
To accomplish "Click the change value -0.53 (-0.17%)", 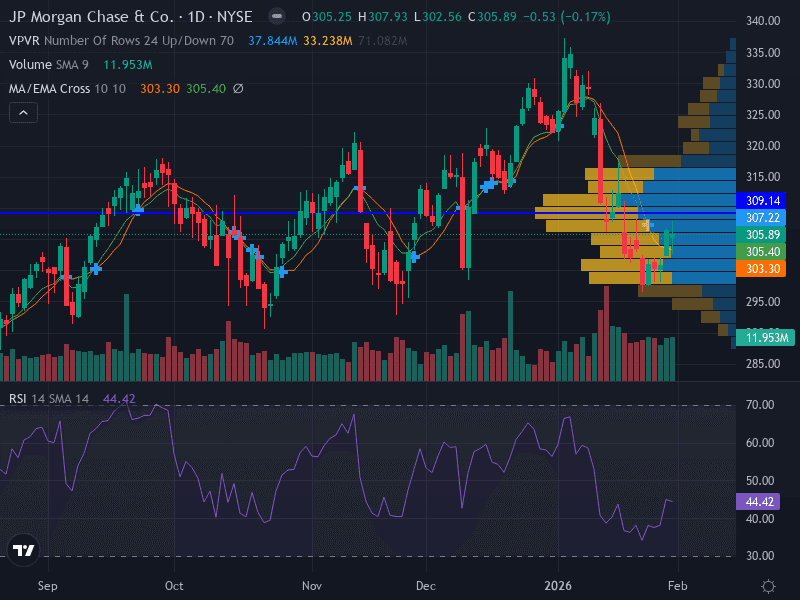I will tap(566, 17).
